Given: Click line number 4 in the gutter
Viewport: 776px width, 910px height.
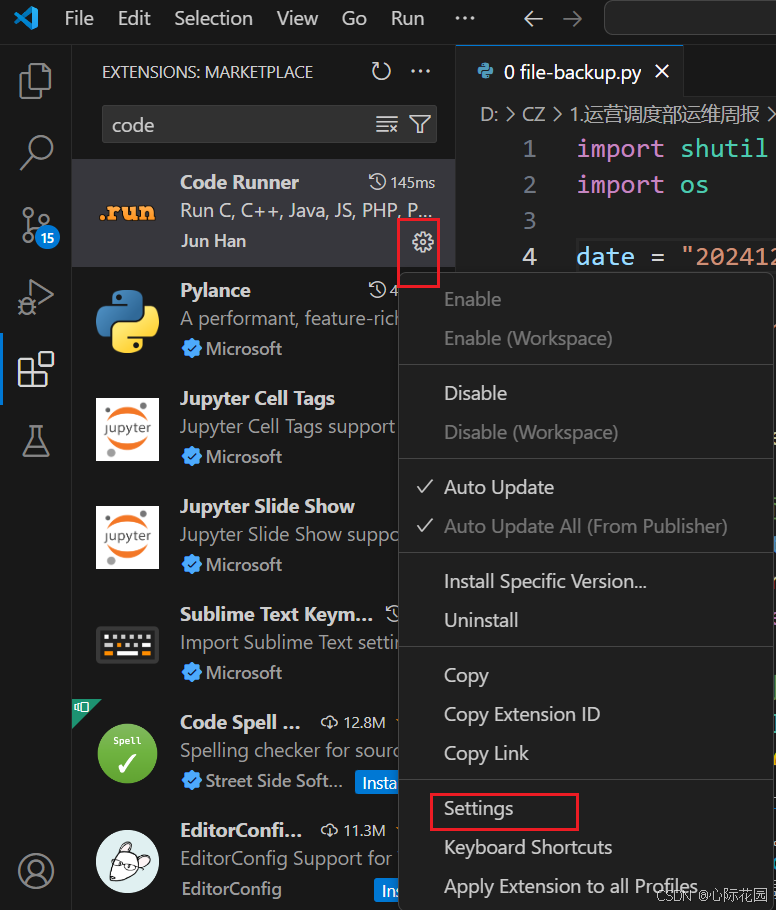Looking at the screenshot, I should click(529, 257).
